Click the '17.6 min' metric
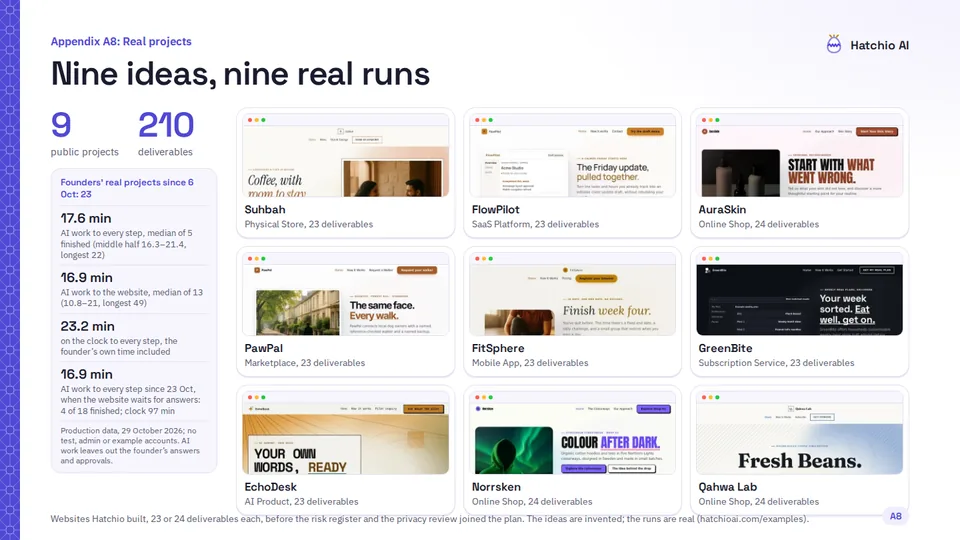This screenshot has width=960, height=540. [86, 218]
